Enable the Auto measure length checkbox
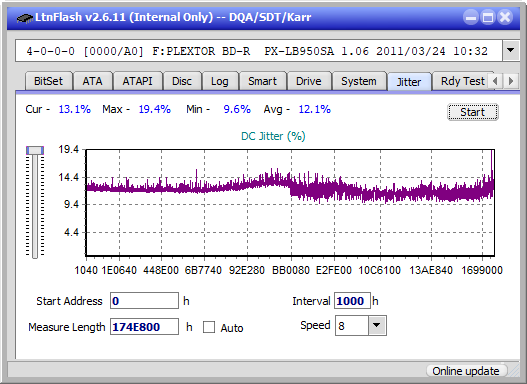 [209, 327]
